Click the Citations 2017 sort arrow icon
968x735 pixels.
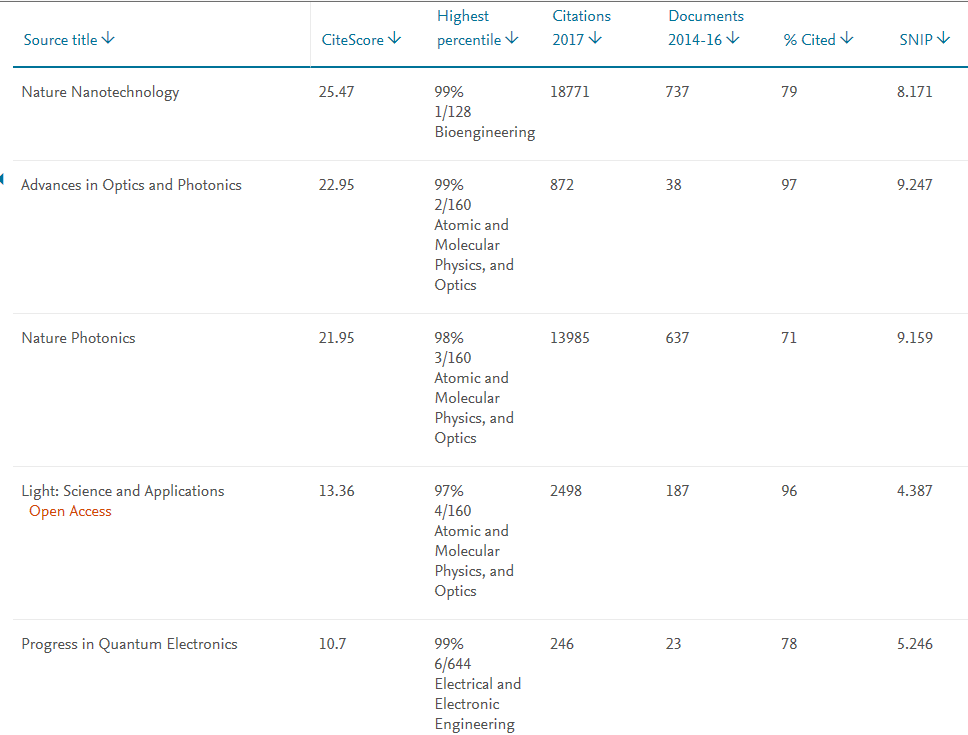tap(595, 39)
